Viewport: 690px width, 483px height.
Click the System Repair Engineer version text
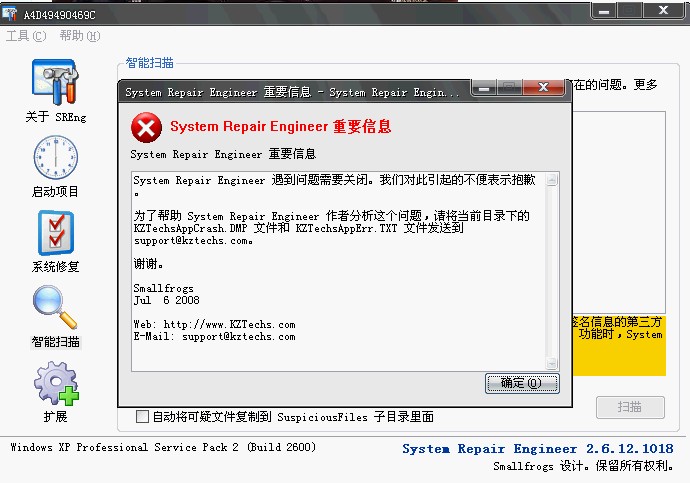(x=537, y=449)
